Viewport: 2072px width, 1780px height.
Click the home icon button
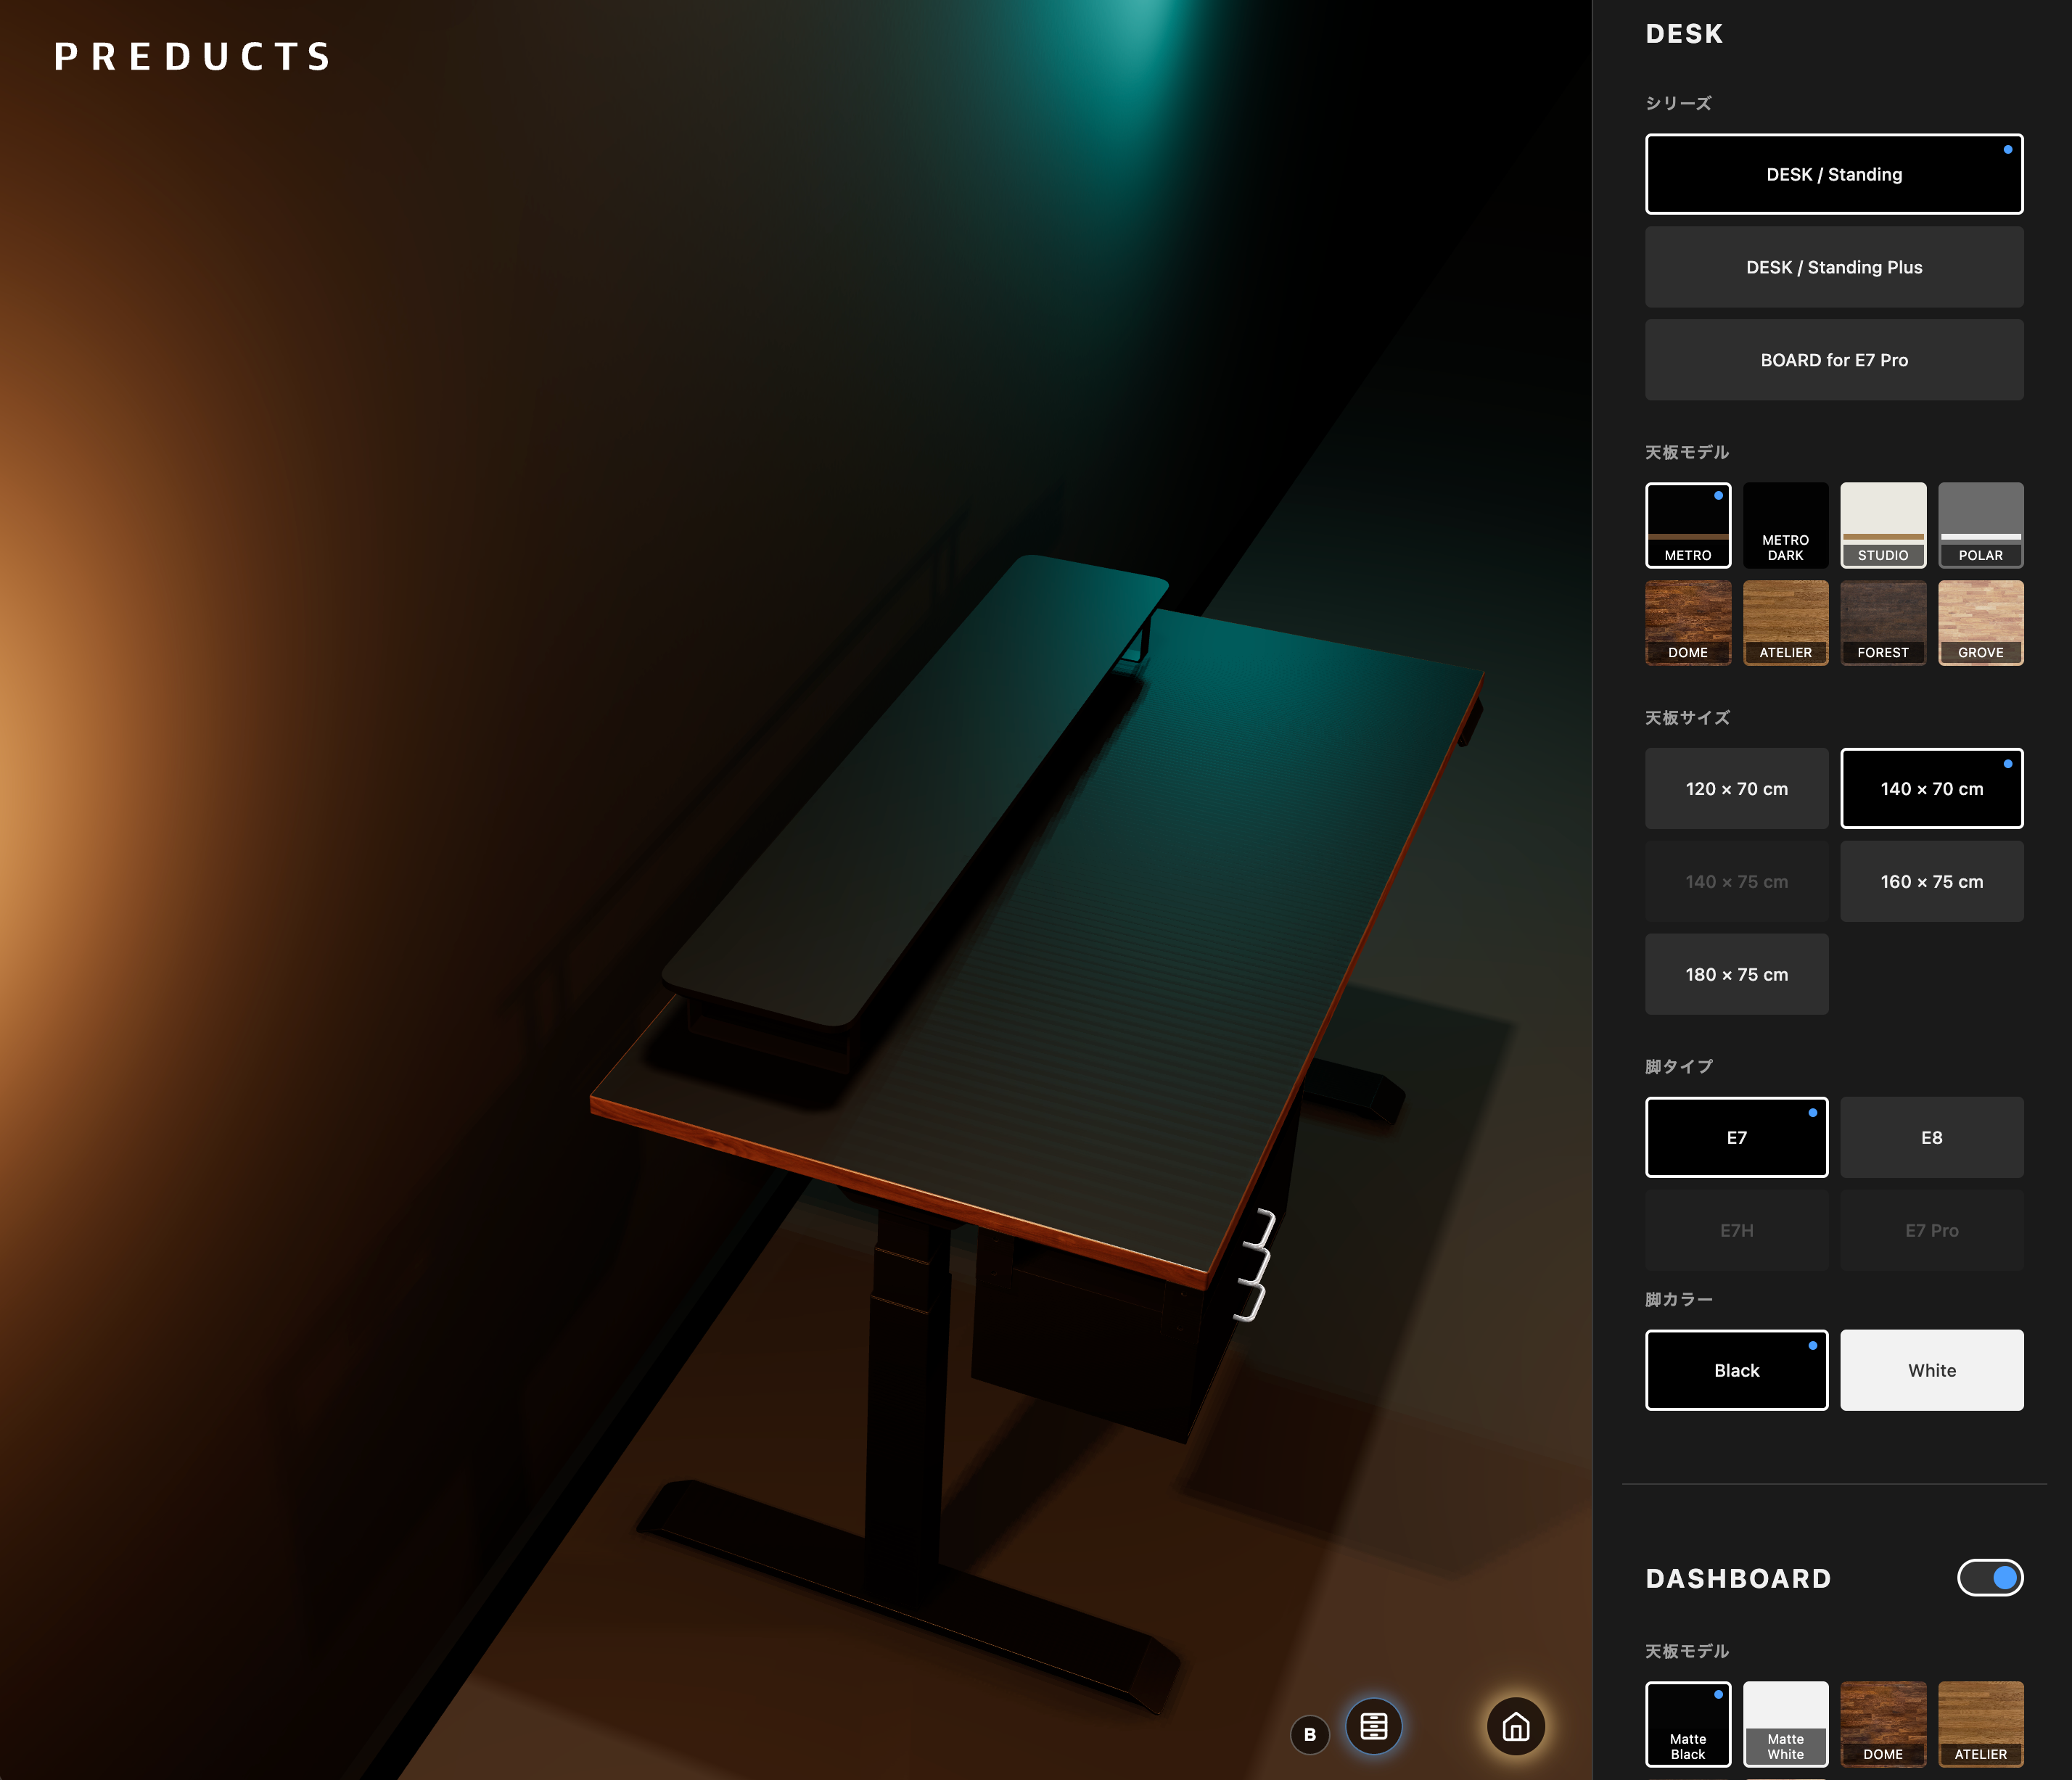(x=1515, y=1726)
